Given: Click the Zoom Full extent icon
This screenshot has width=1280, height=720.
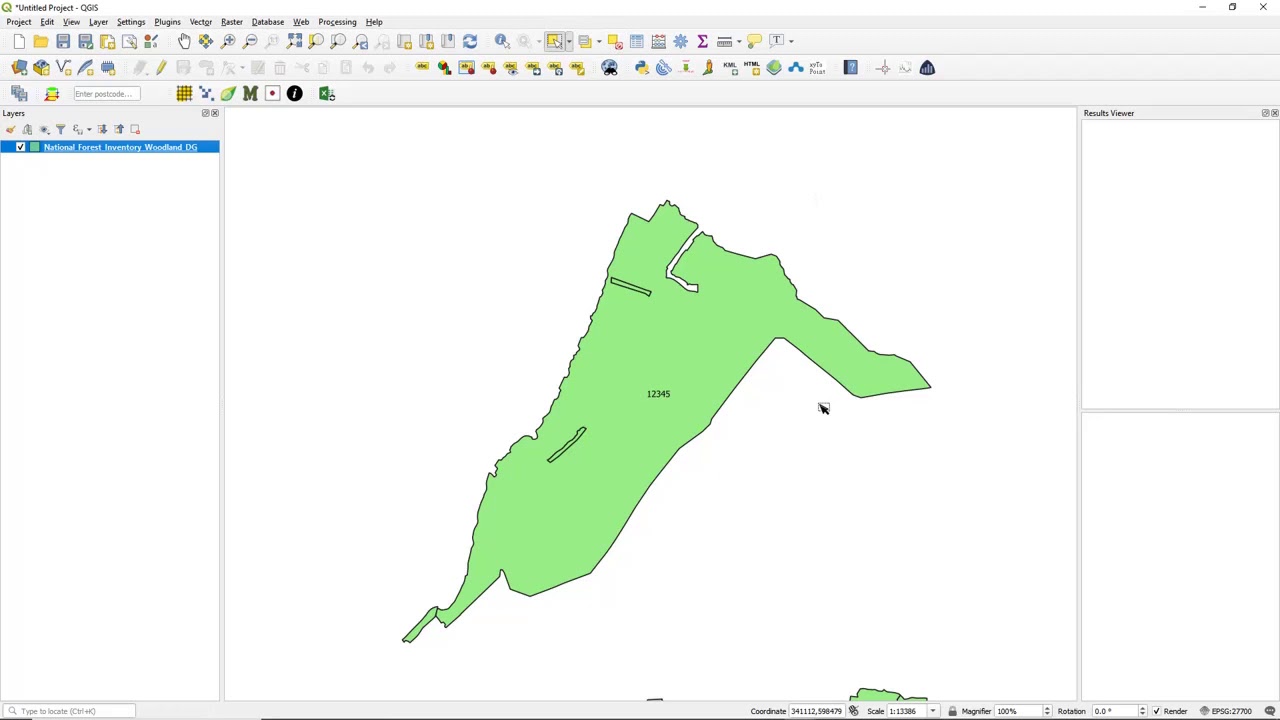Looking at the screenshot, I should tap(294, 41).
